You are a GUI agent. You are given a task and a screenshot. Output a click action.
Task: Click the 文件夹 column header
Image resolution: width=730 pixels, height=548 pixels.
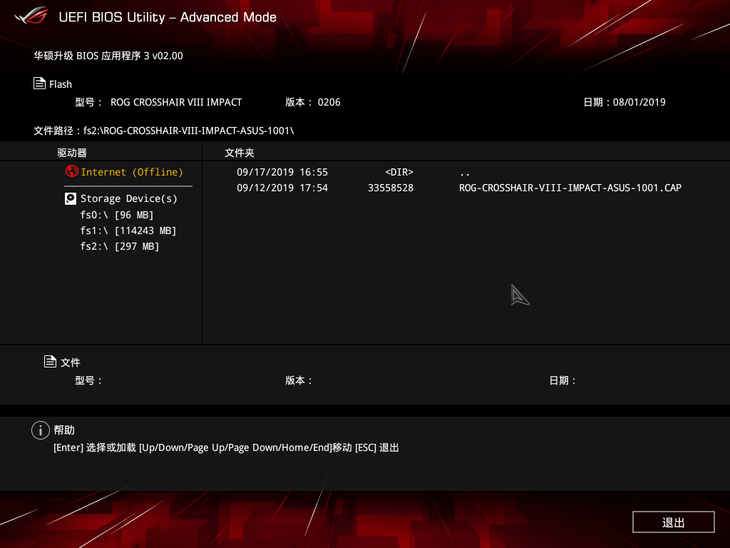[x=239, y=153]
